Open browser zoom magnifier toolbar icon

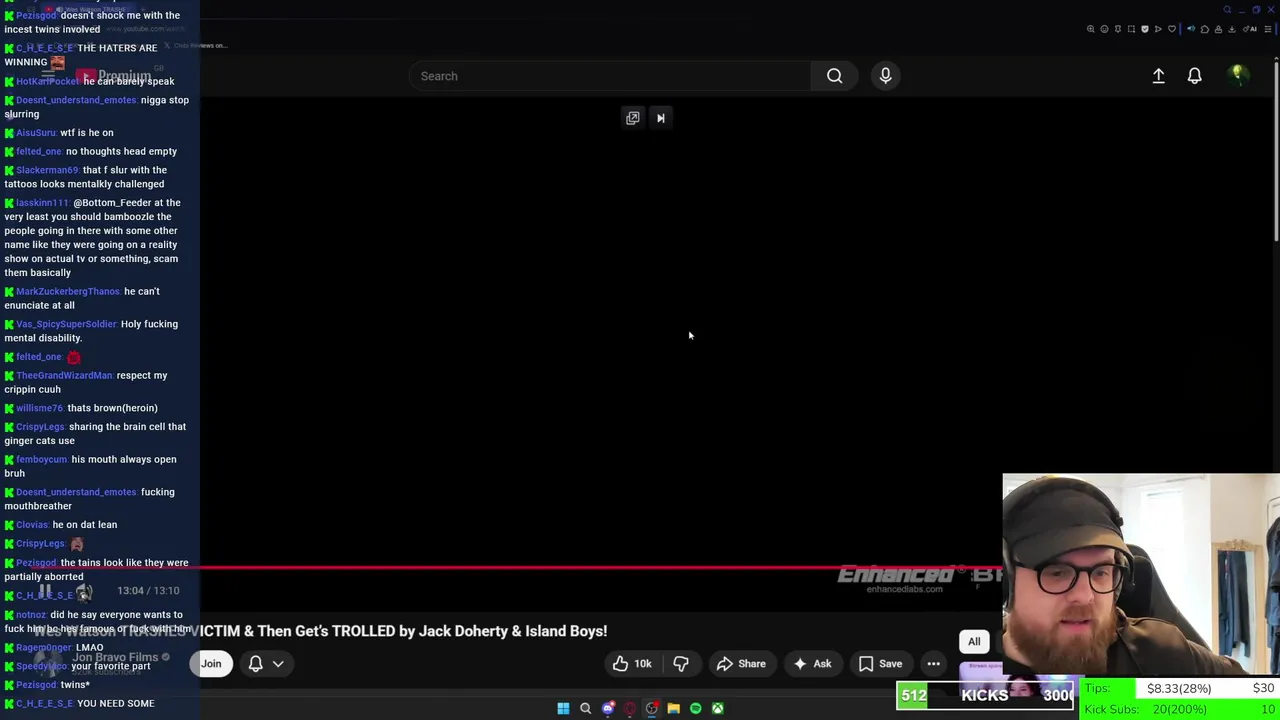(1091, 29)
